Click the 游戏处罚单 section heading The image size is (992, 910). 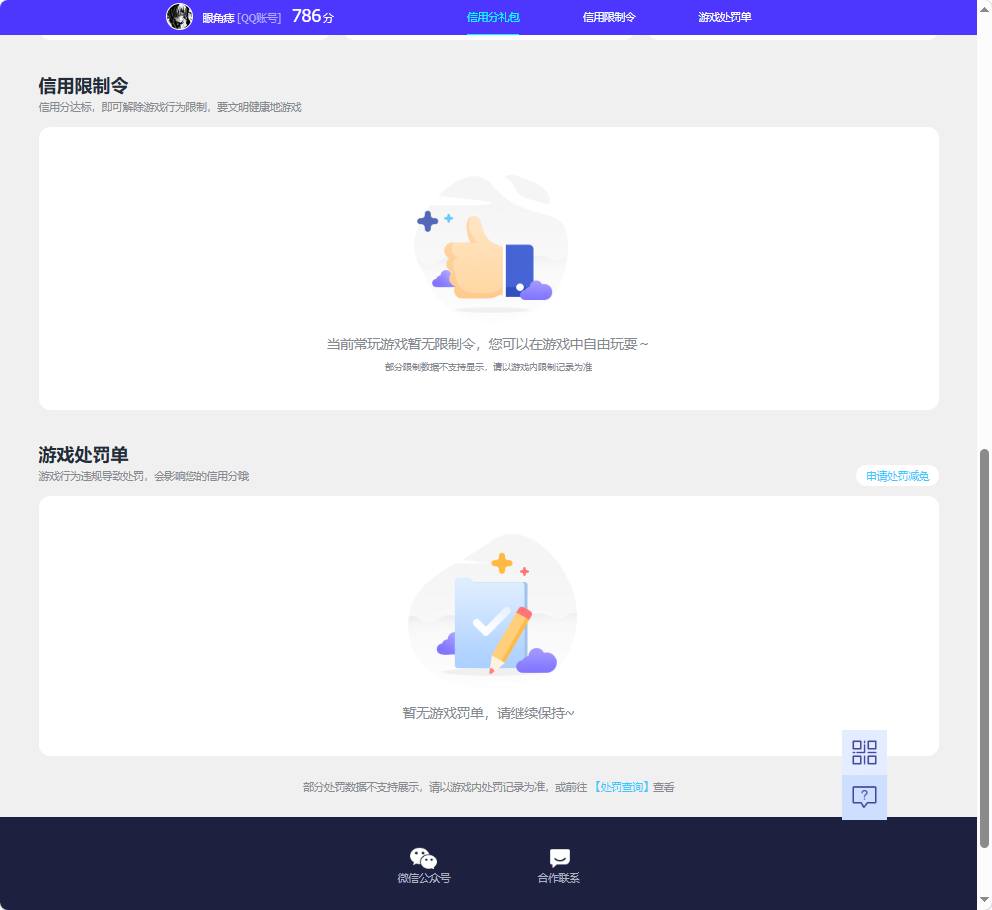83,454
